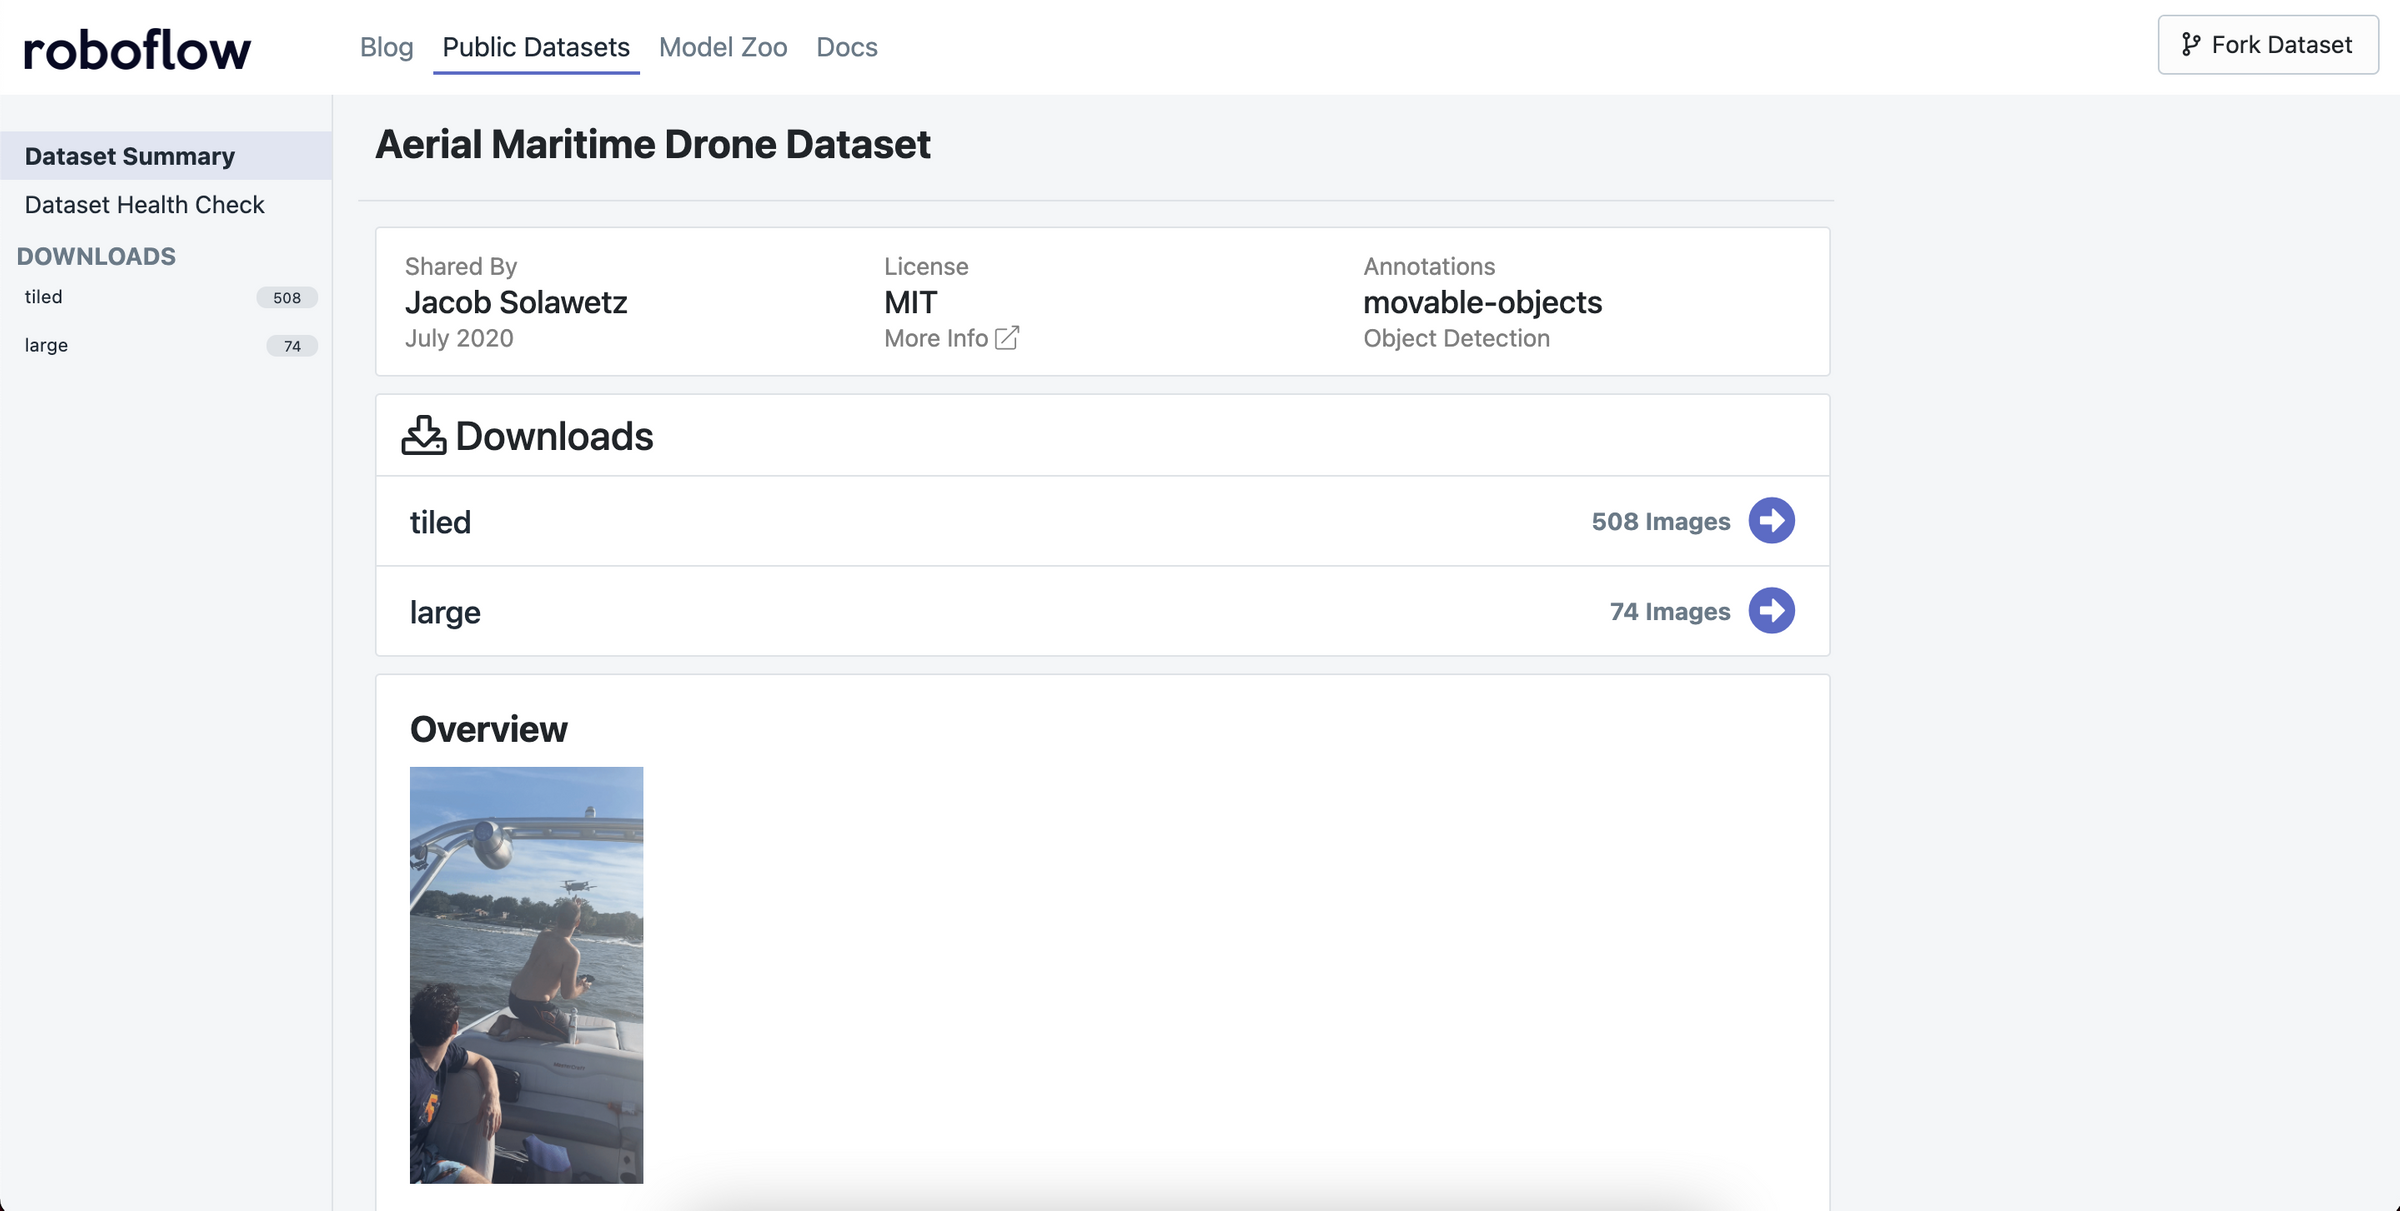
Task: Open the tiled row in Downloads
Action: tap(1102, 521)
